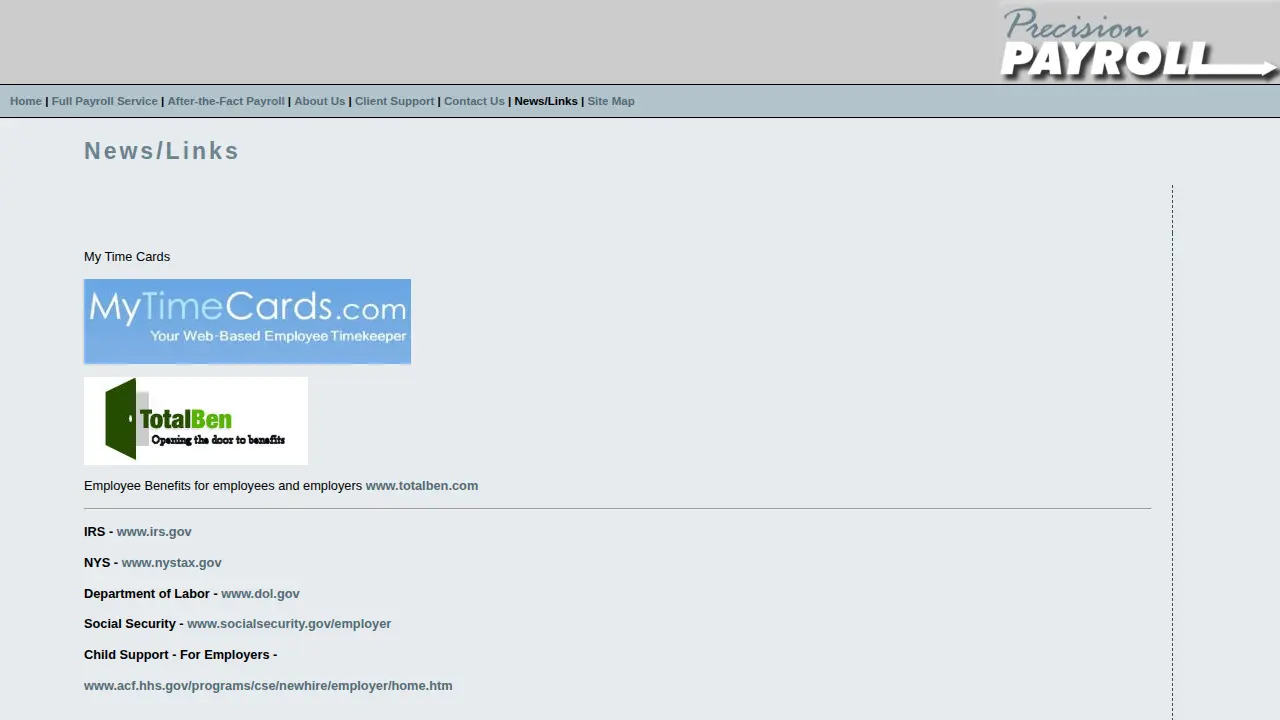The width and height of the screenshot is (1280, 720).
Task: Select the News/Links menu item
Action: coord(546,101)
